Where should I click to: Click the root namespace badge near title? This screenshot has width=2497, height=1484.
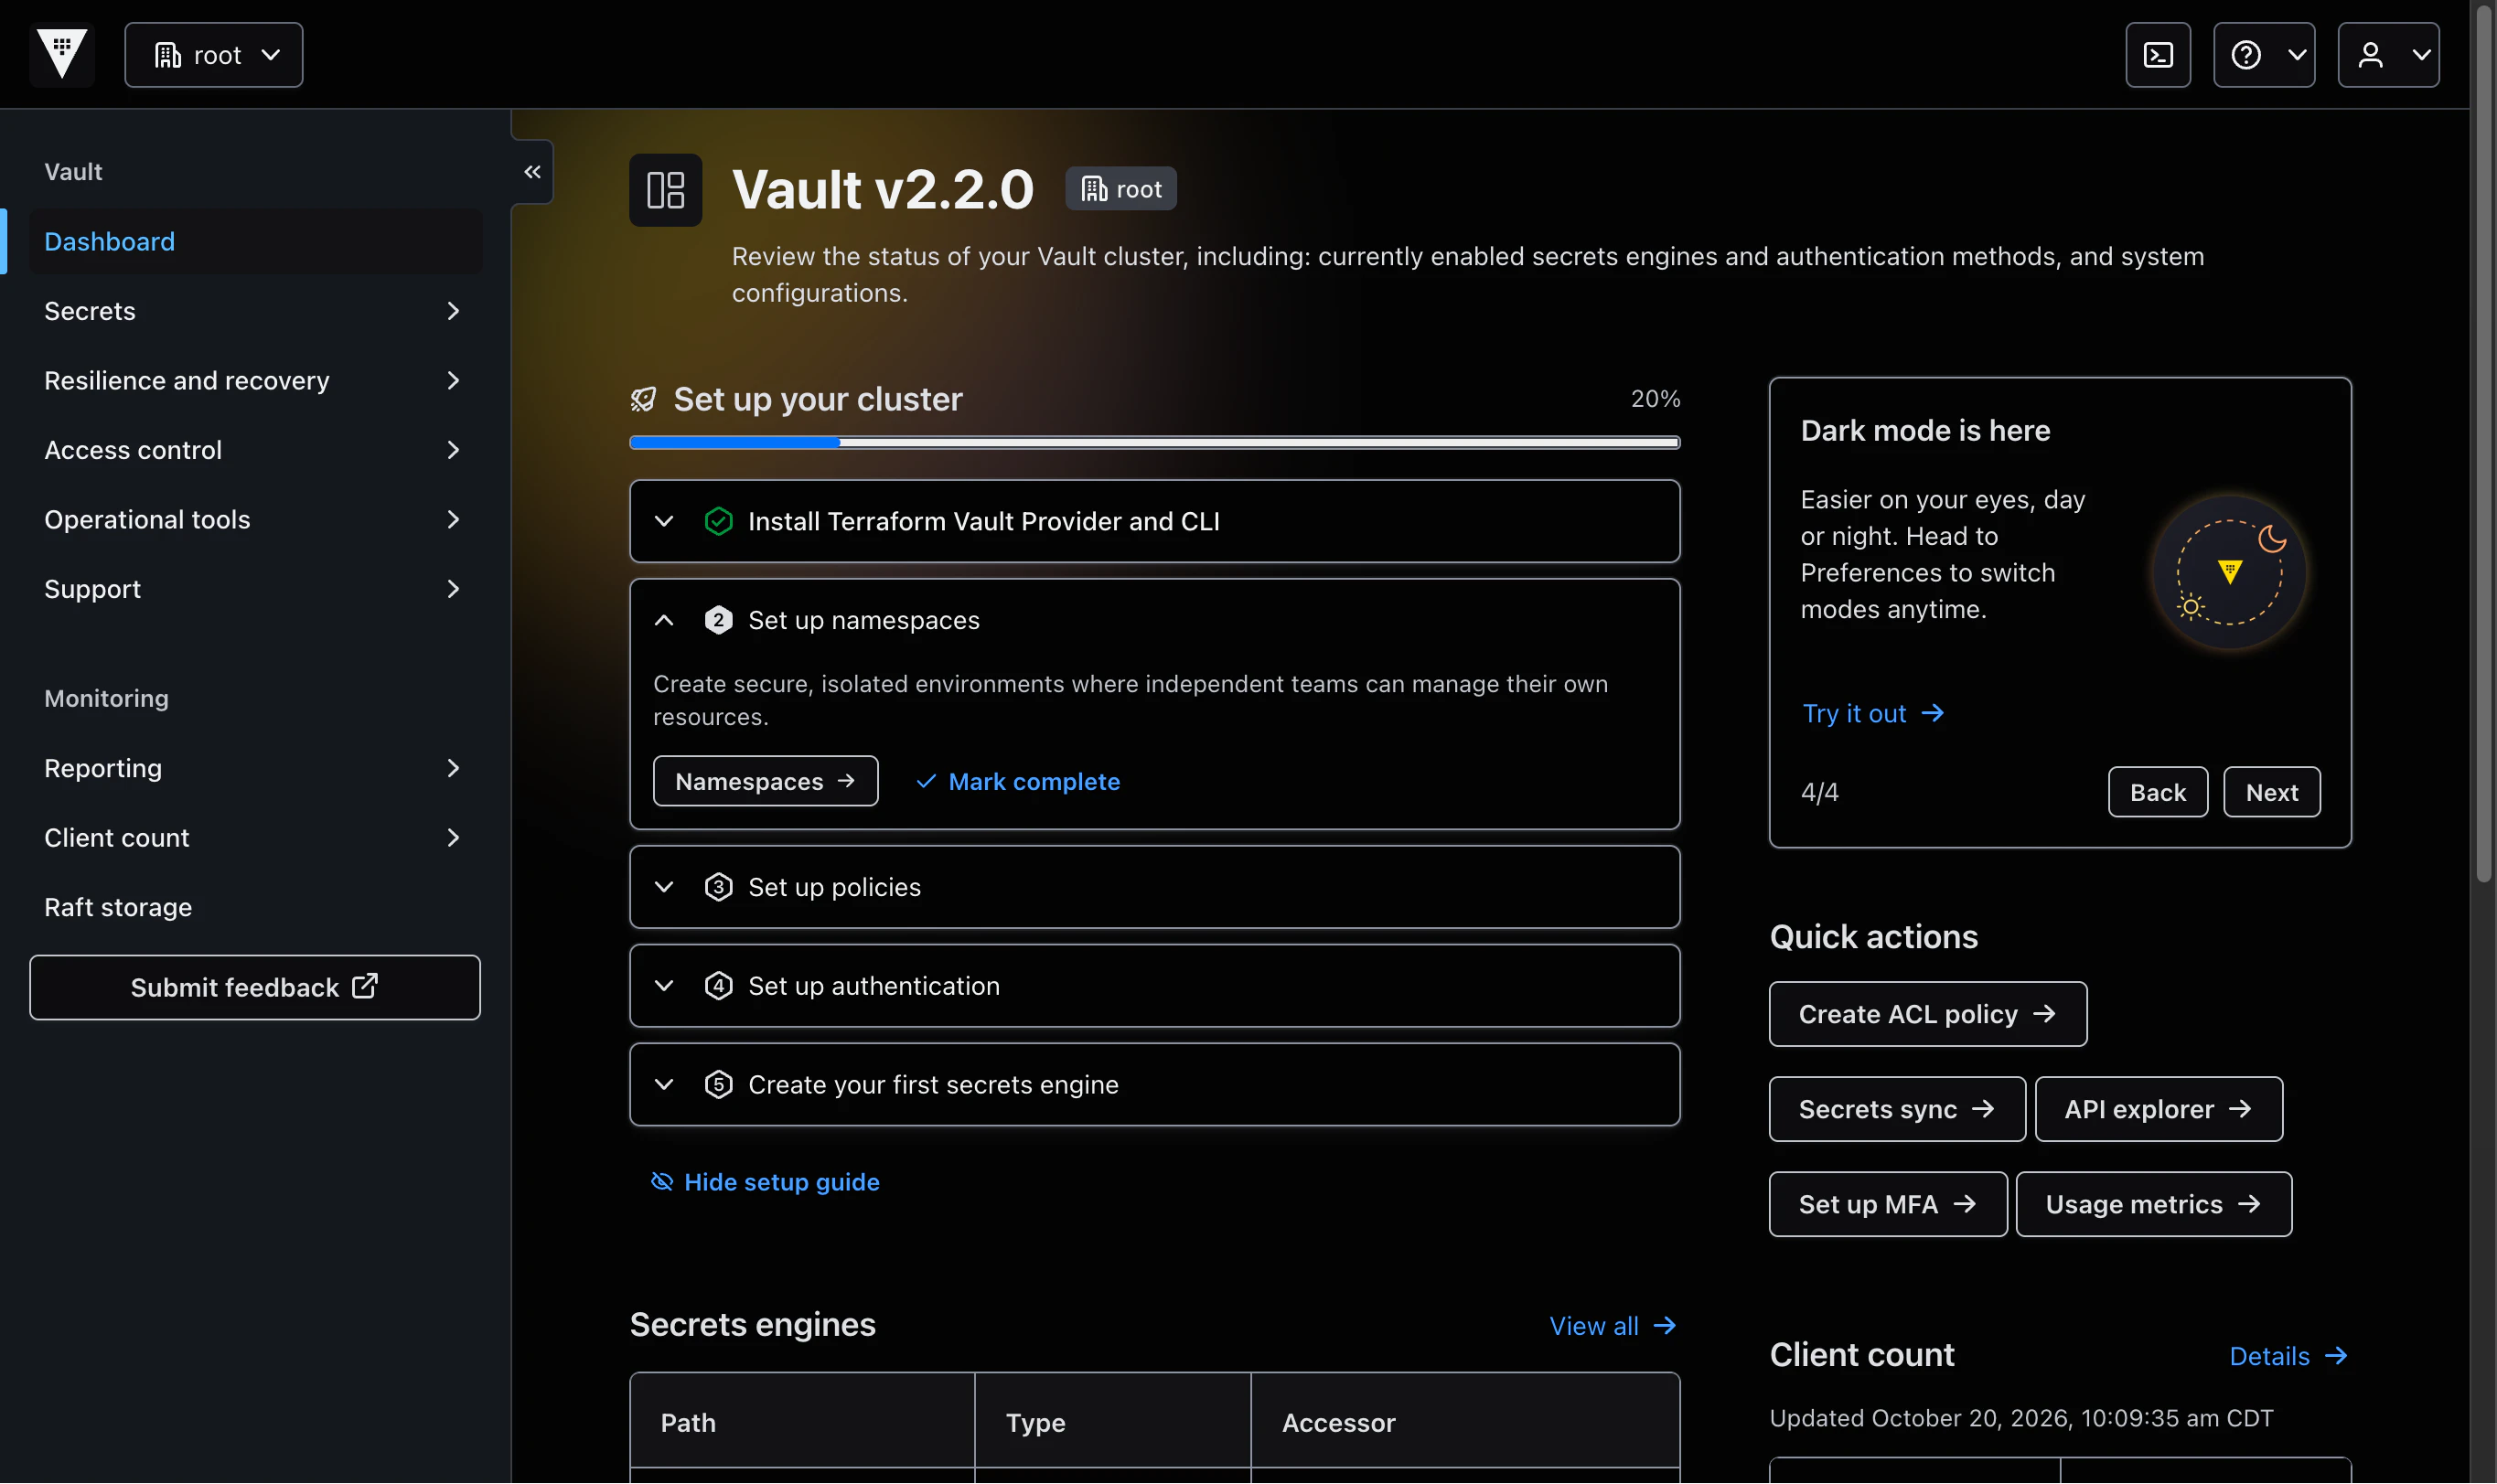(x=1120, y=189)
